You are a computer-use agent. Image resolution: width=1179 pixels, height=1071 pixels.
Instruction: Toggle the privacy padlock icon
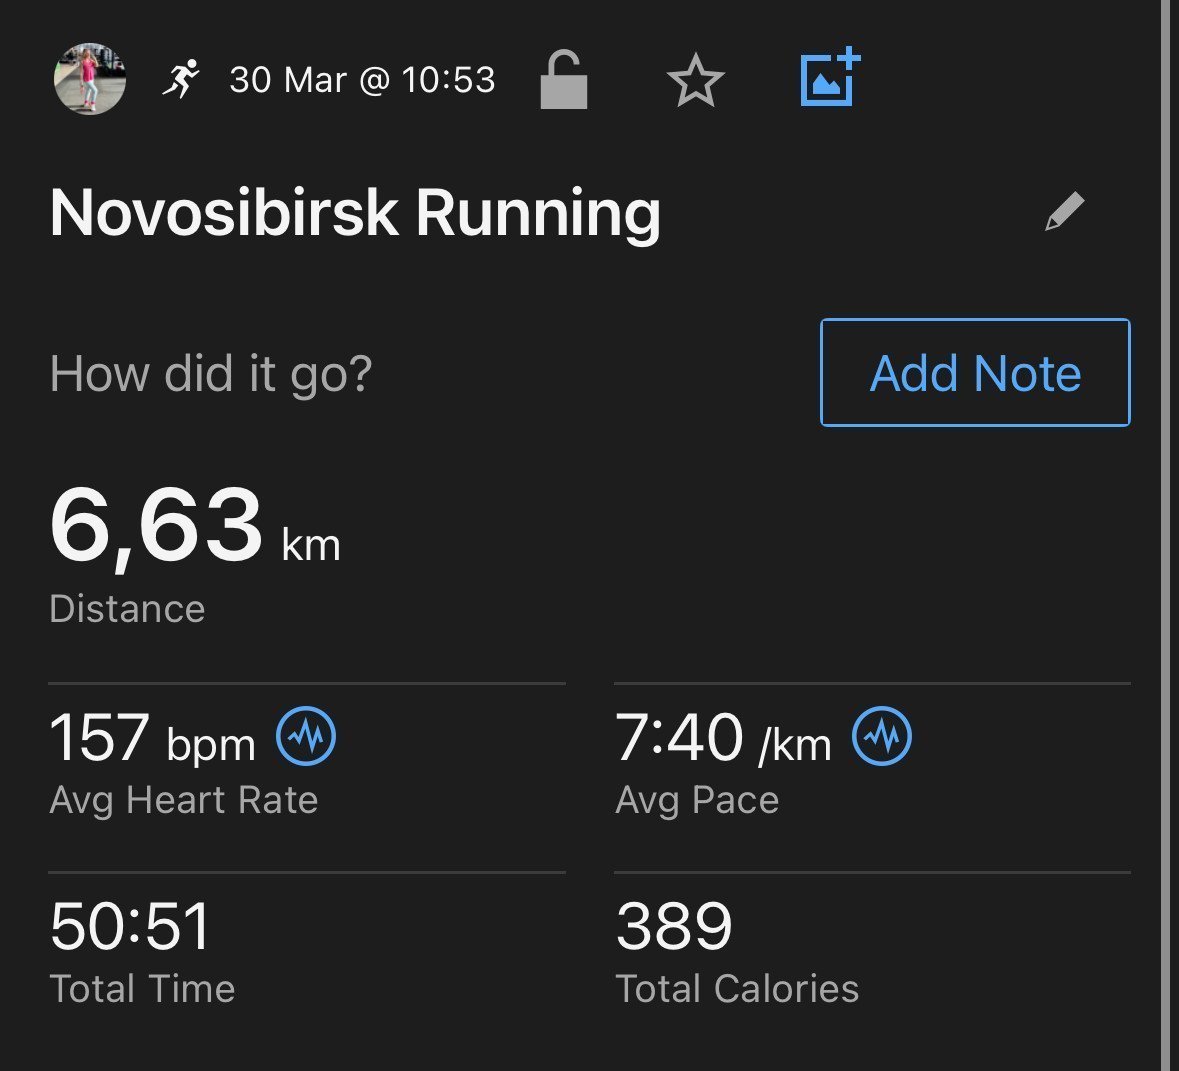(563, 80)
